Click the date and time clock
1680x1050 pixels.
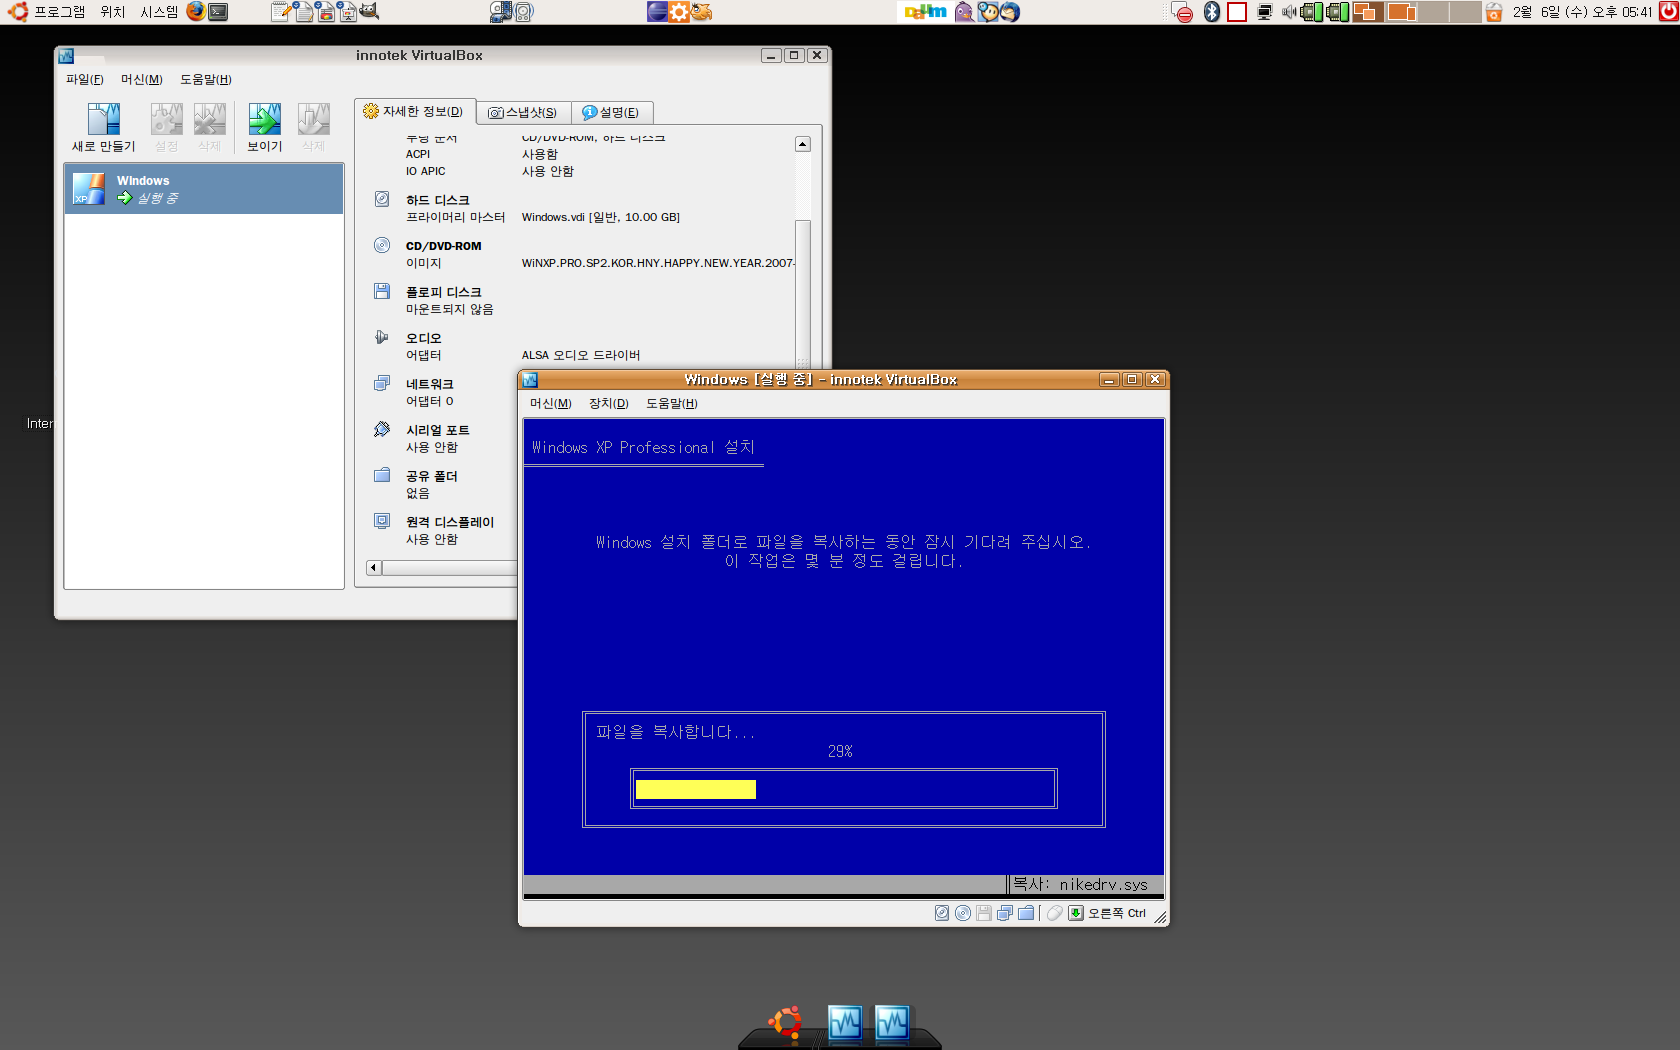tap(1582, 12)
